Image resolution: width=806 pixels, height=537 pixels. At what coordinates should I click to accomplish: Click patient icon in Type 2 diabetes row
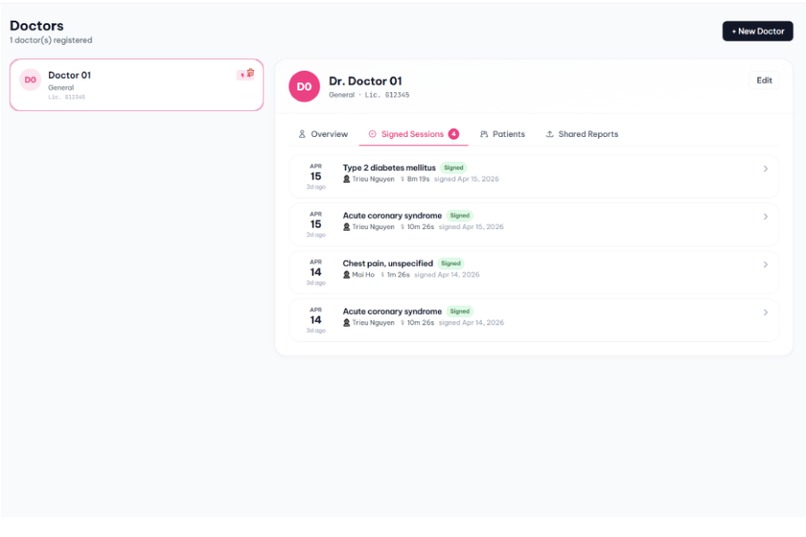[346, 179]
